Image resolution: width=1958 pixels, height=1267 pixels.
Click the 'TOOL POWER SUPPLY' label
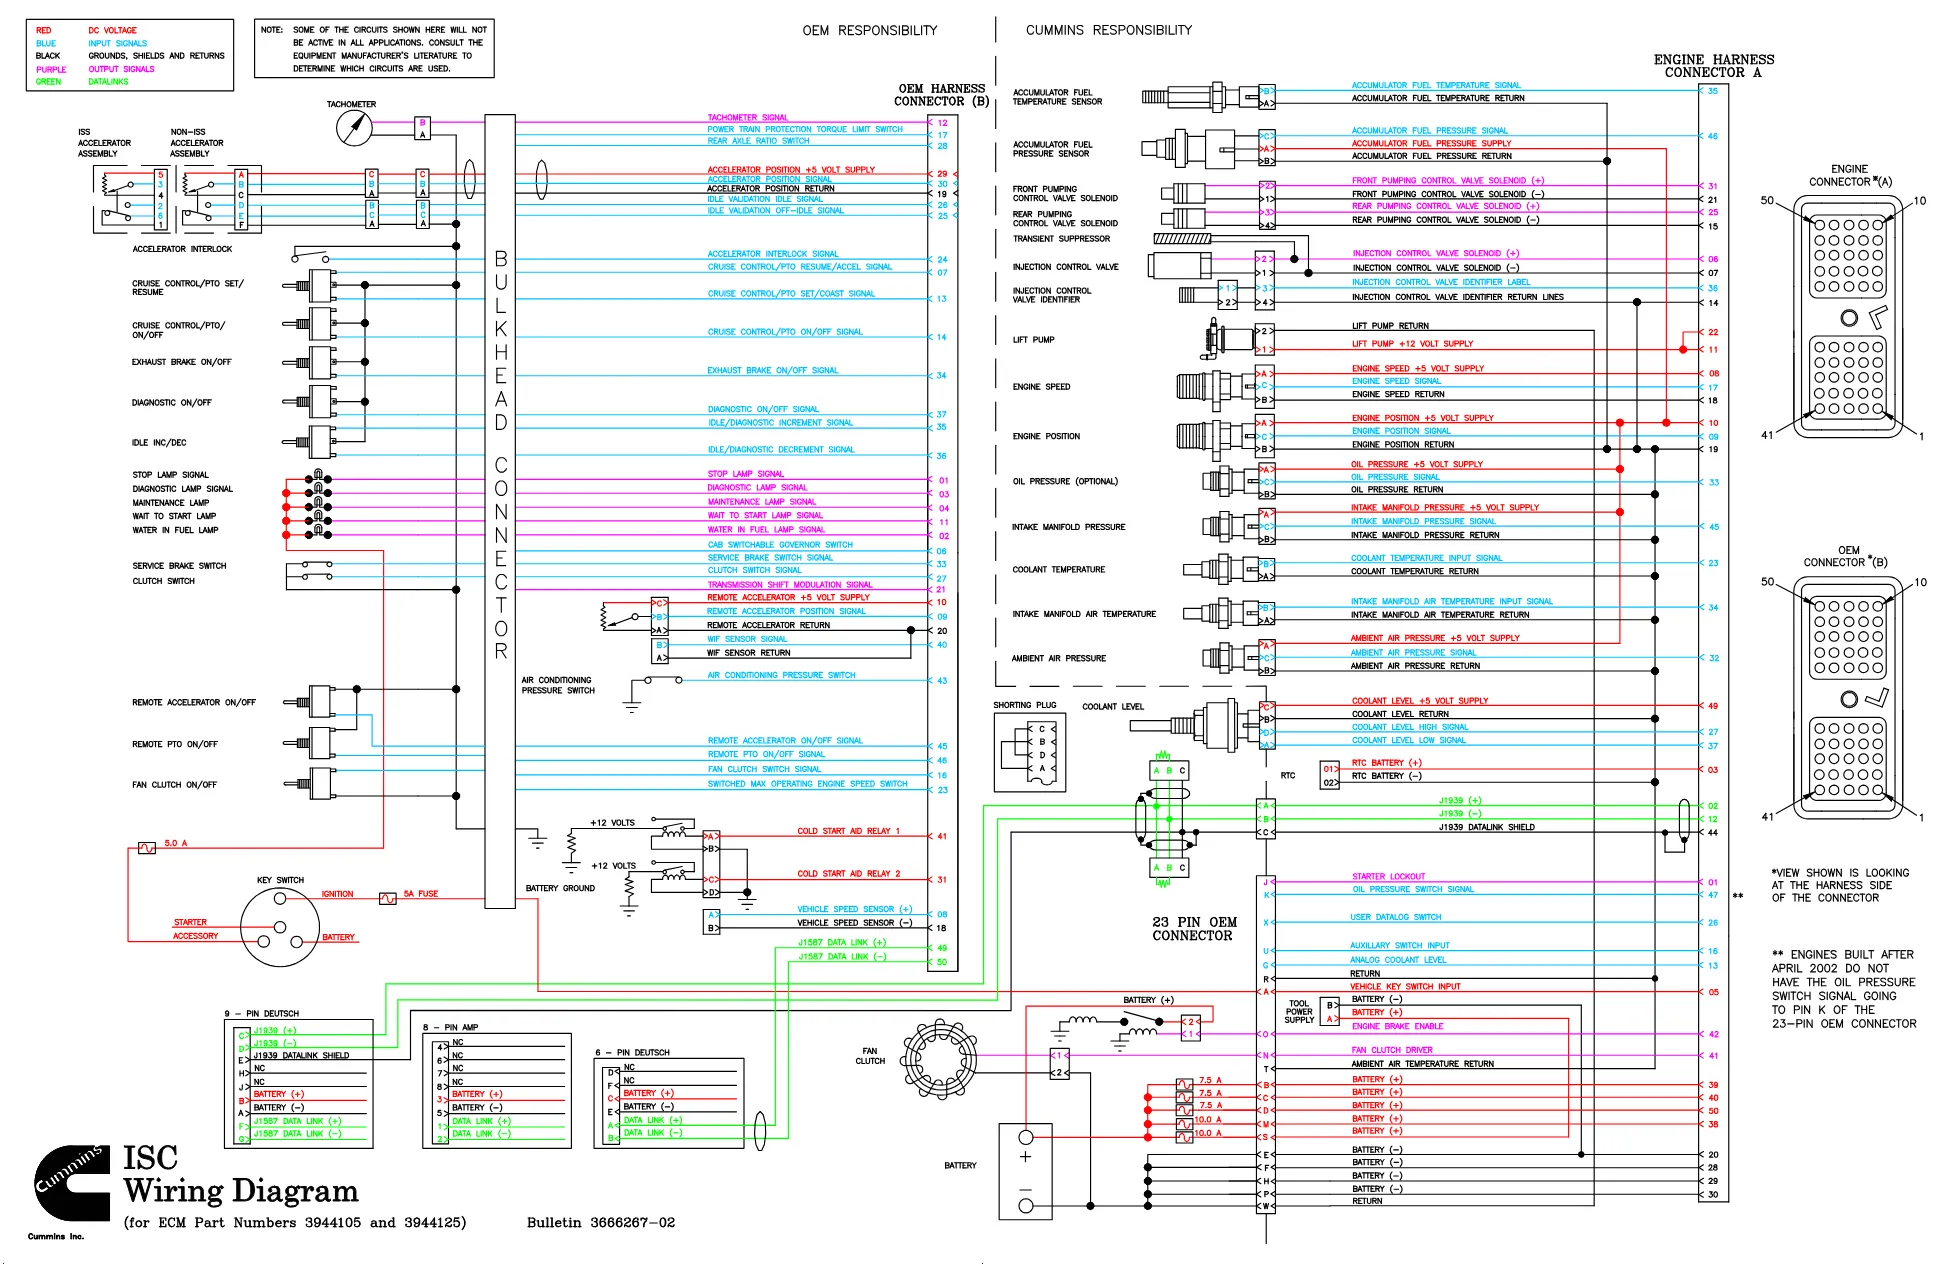pyautogui.click(x=1299, y=1012)
